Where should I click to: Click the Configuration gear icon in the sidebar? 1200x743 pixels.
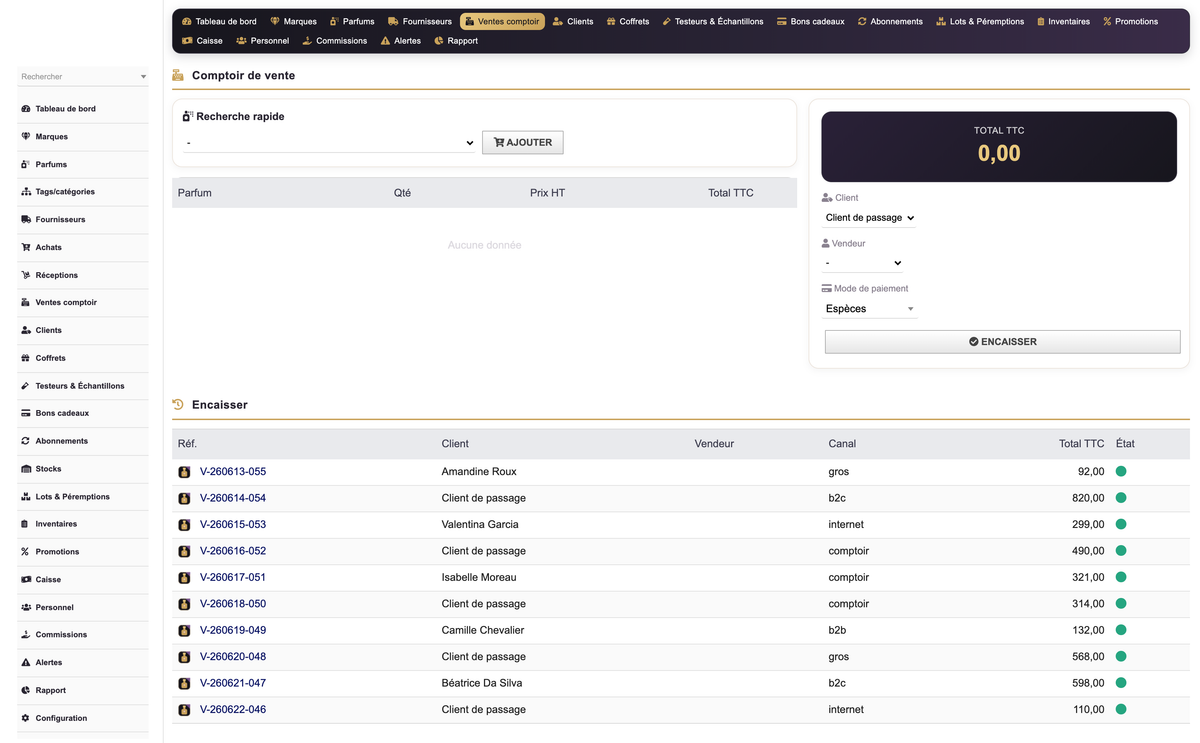point(25,718)
